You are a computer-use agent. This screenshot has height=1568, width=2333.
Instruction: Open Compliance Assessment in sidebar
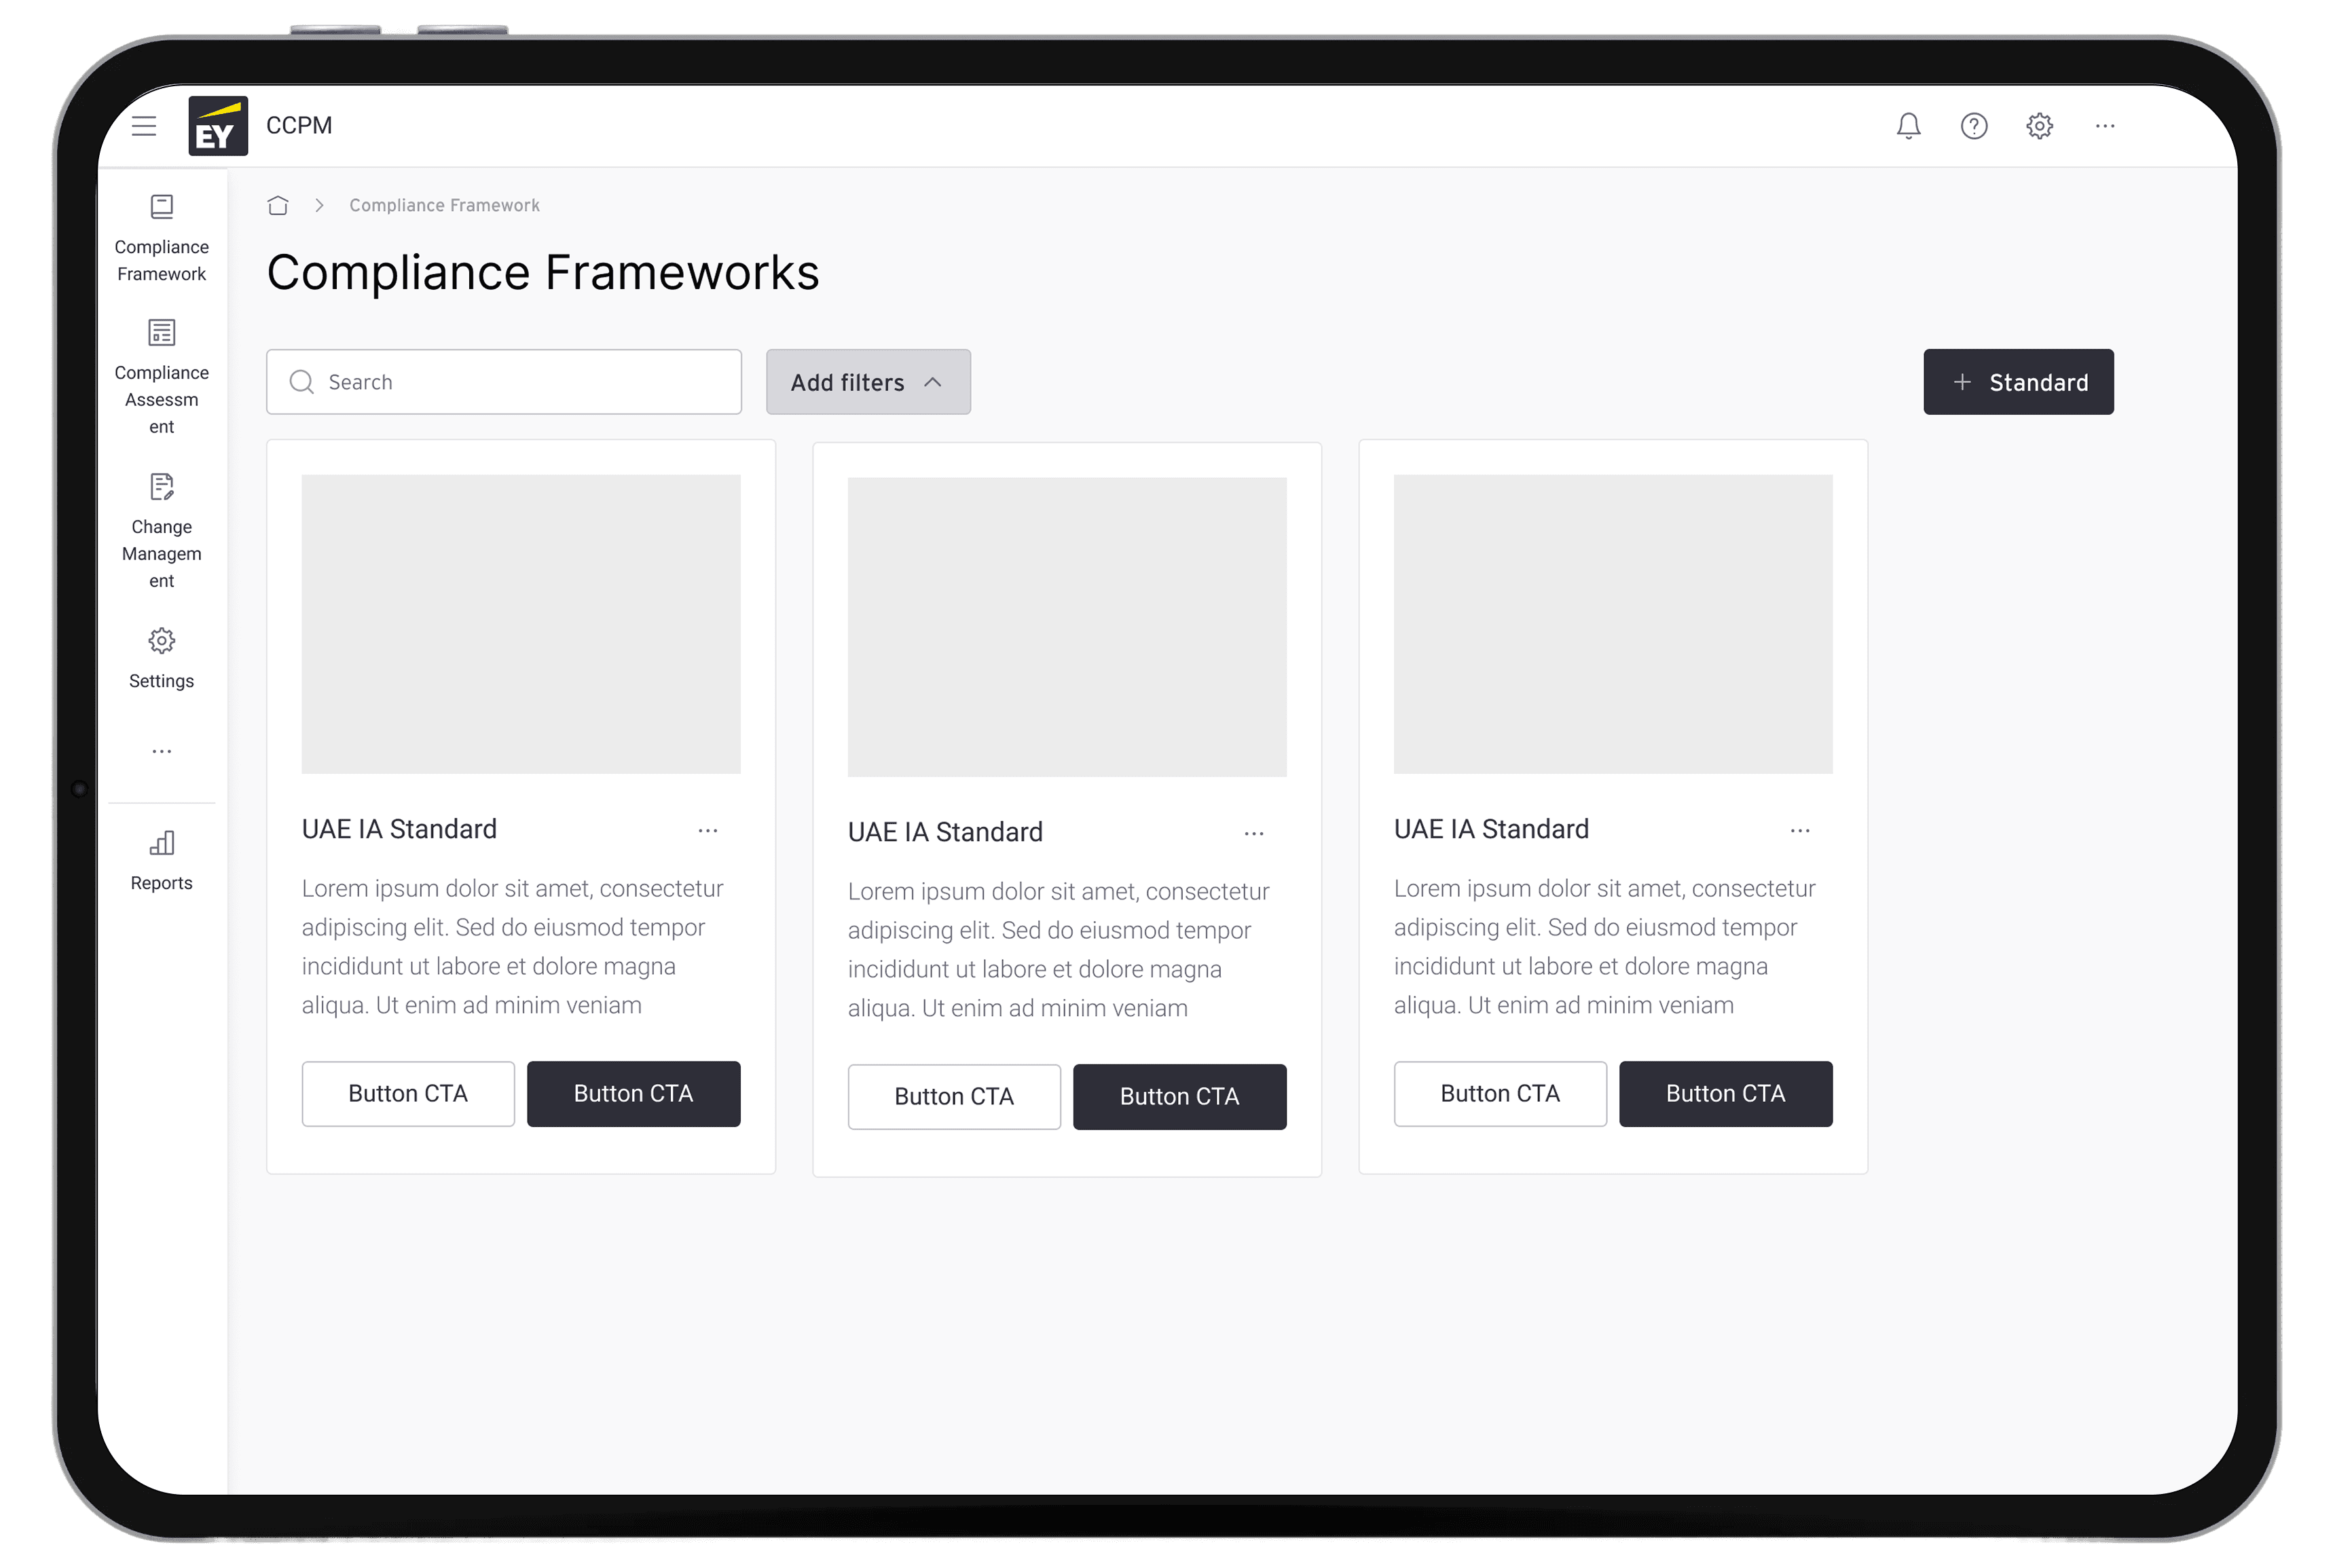pyautogui.click(x=162, y=377)
